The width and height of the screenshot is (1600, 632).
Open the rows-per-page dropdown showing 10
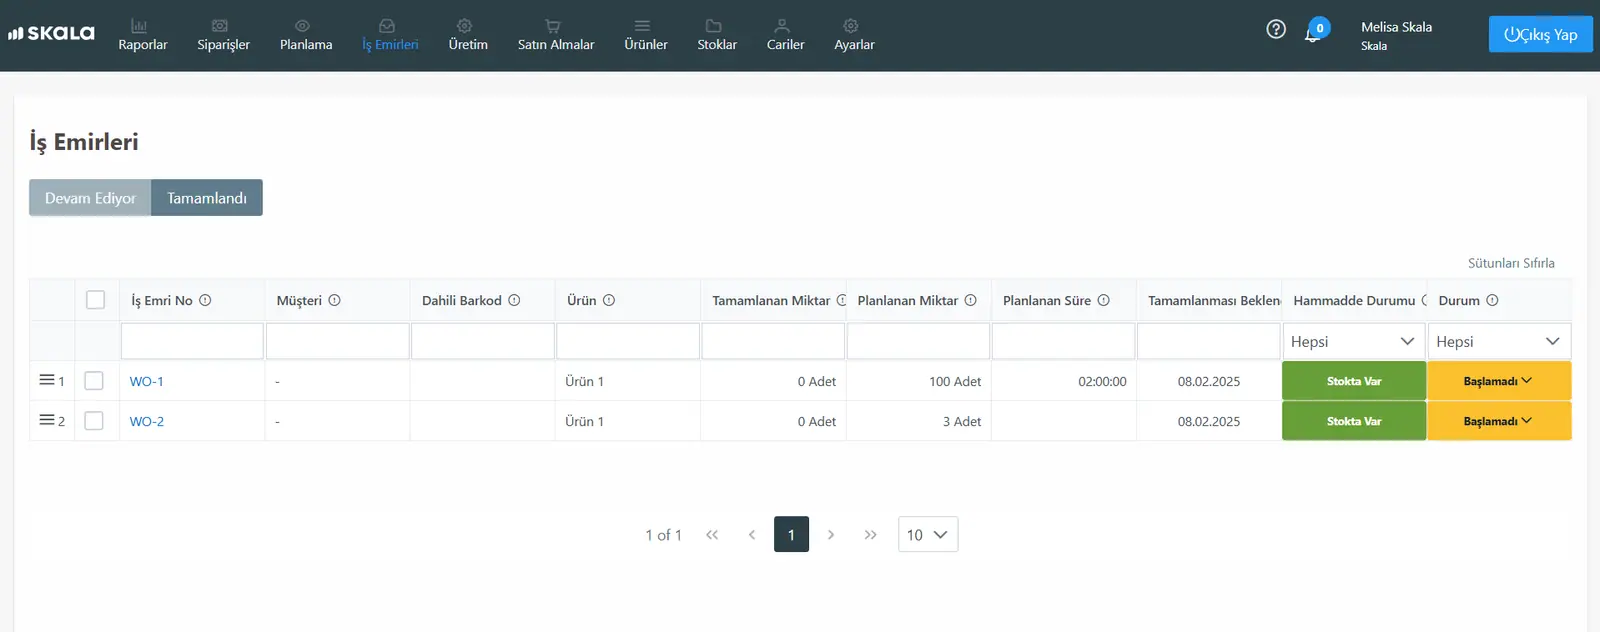click(x=928, y=535)
